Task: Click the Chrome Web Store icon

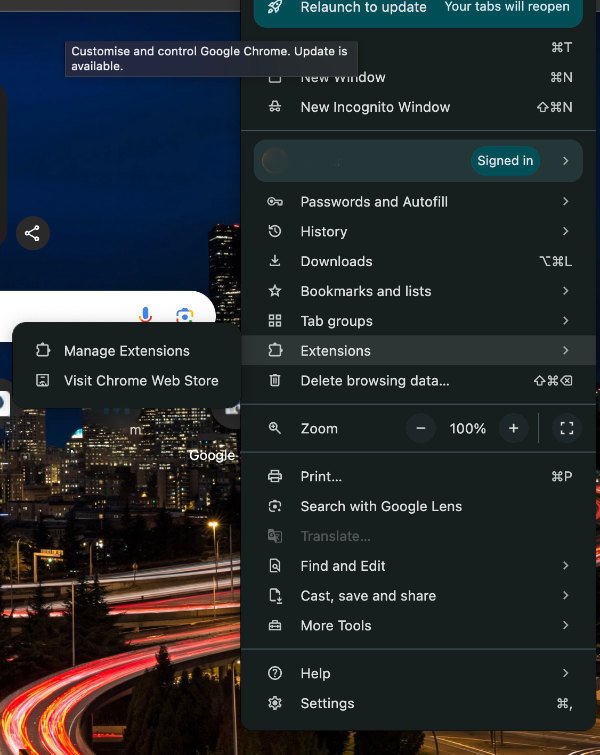Action: (43, 380)
